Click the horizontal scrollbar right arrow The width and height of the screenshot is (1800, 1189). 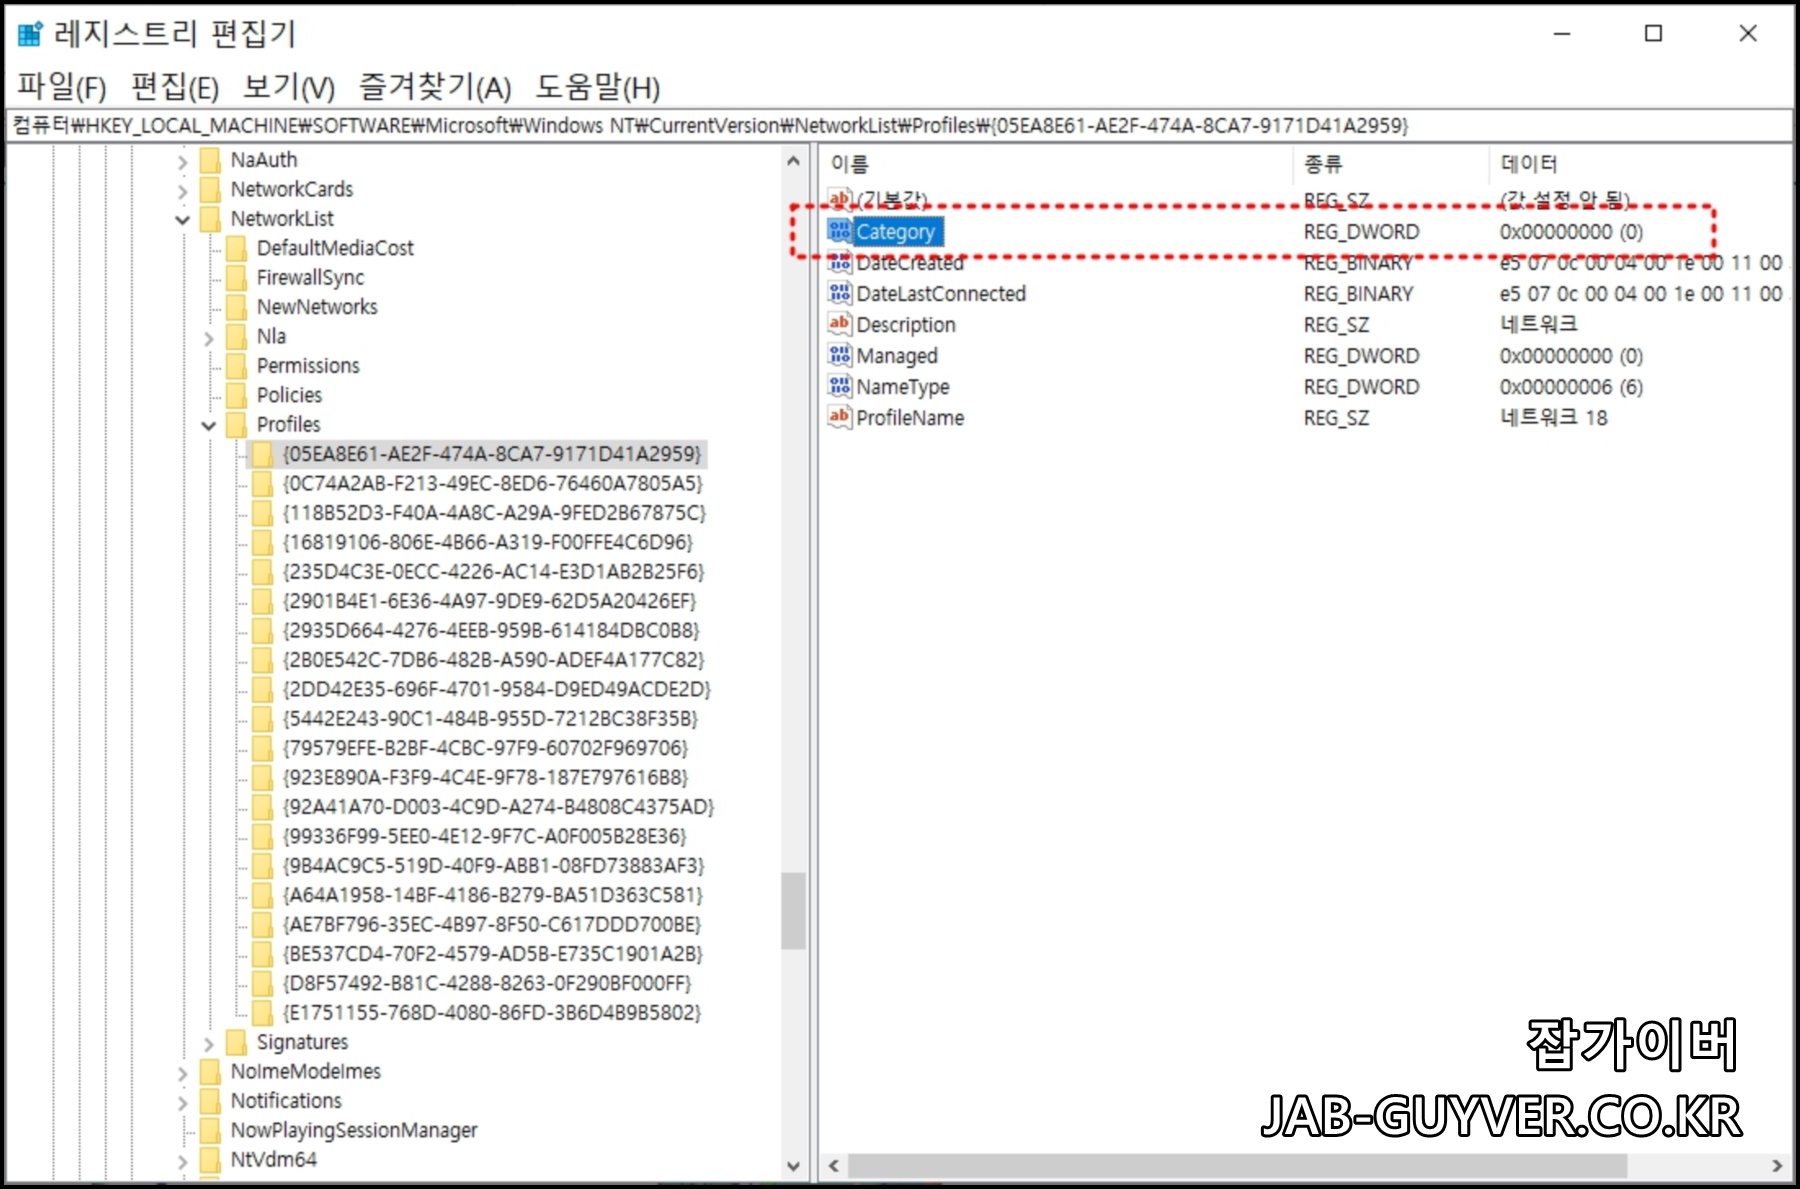tap(1777, 1166)
